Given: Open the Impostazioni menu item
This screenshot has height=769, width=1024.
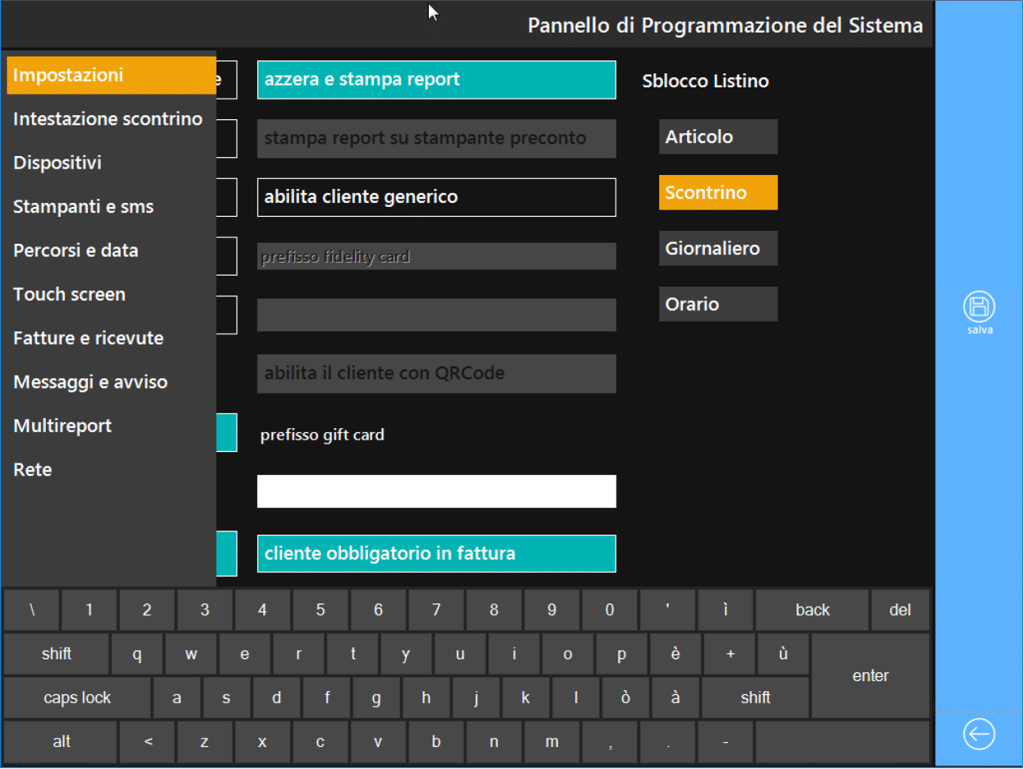Looking at the screenshot, I should 111,75.
